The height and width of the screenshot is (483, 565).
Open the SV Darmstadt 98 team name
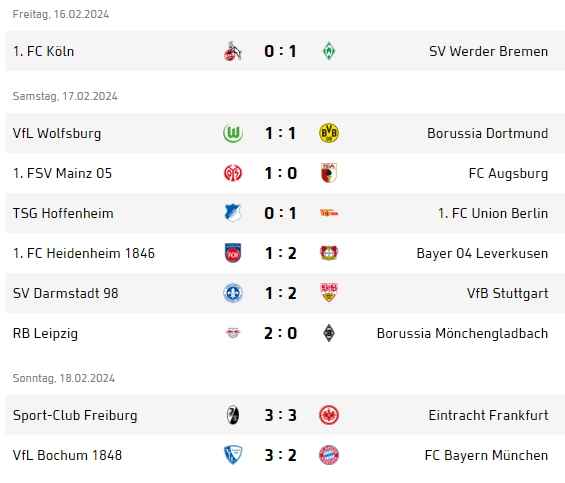coord(66,293)
